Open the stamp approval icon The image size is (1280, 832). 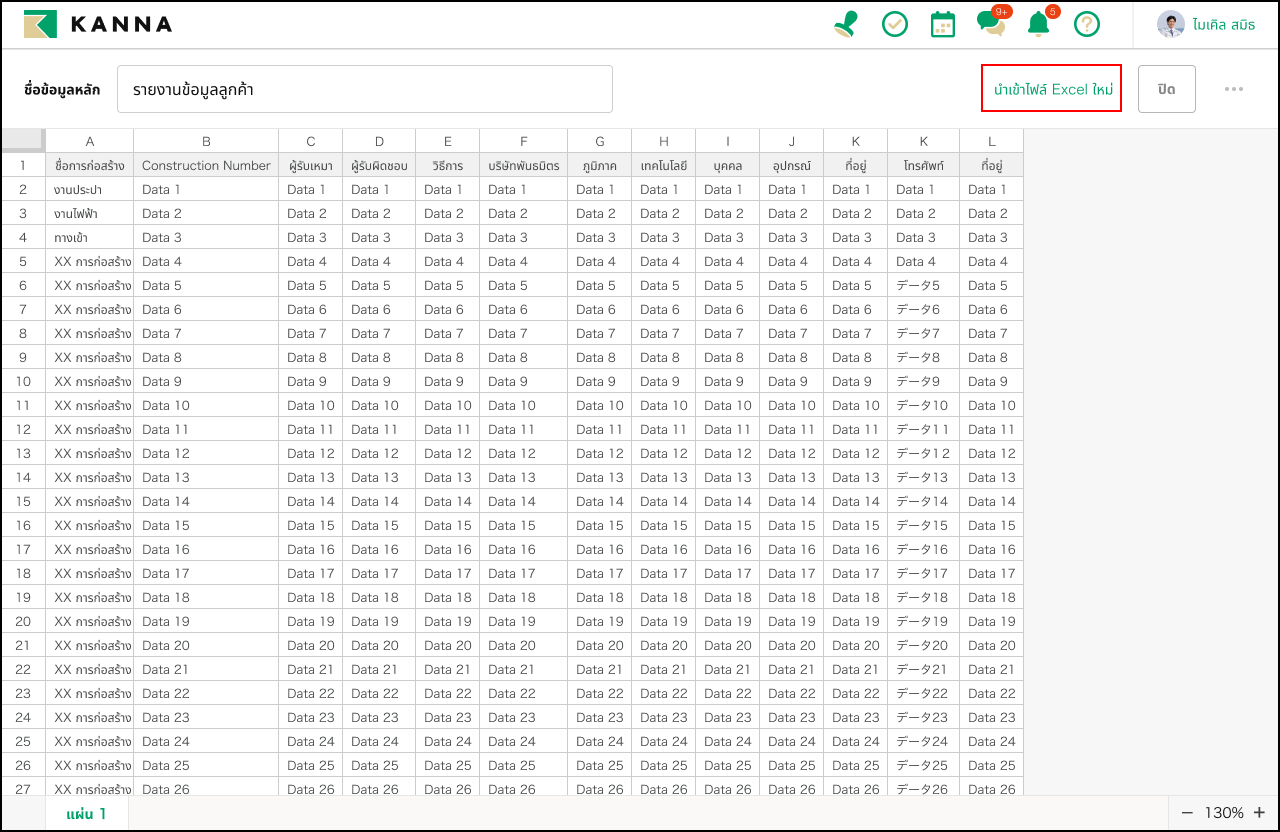coord(845,25)
